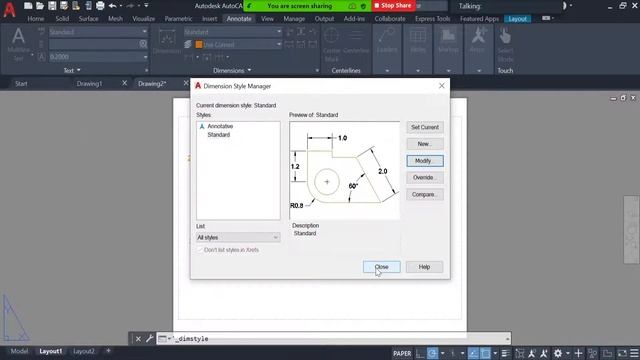Click the Annotative style icon in Styles list

(x=202, y=127)
